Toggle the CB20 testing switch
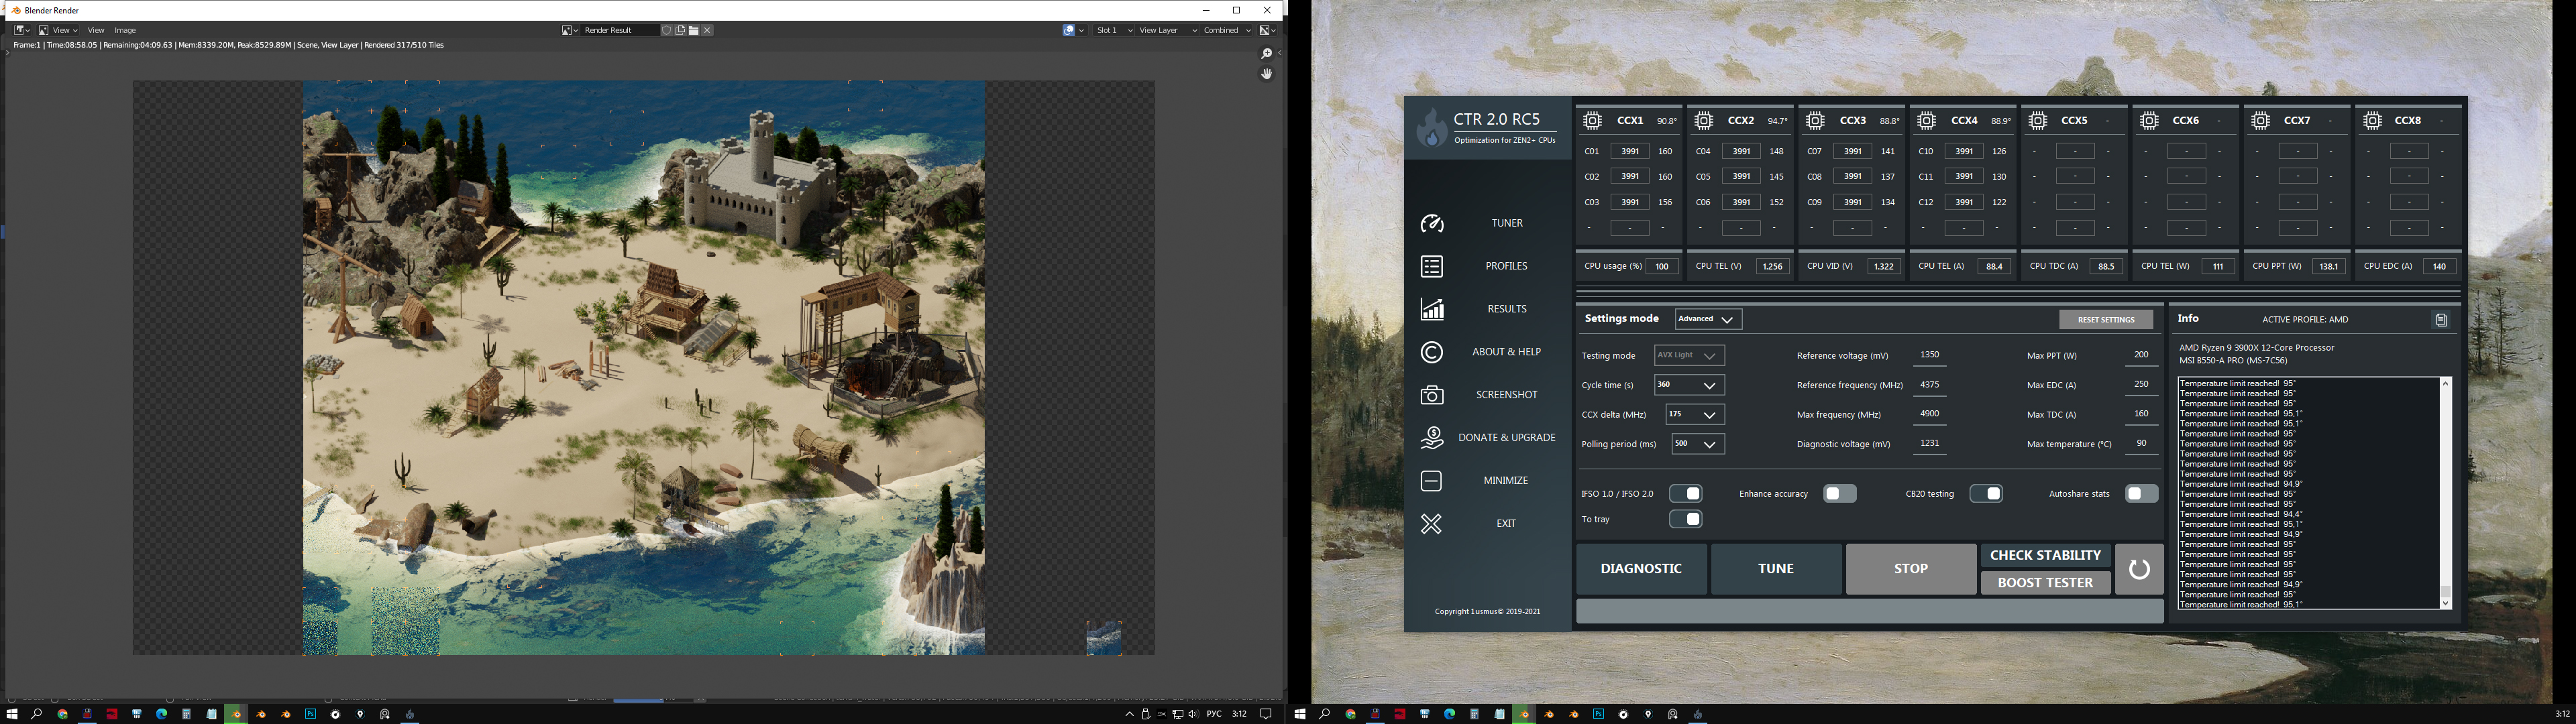The width and height of the screenshot is (2576, 724). click(1986, 494)
